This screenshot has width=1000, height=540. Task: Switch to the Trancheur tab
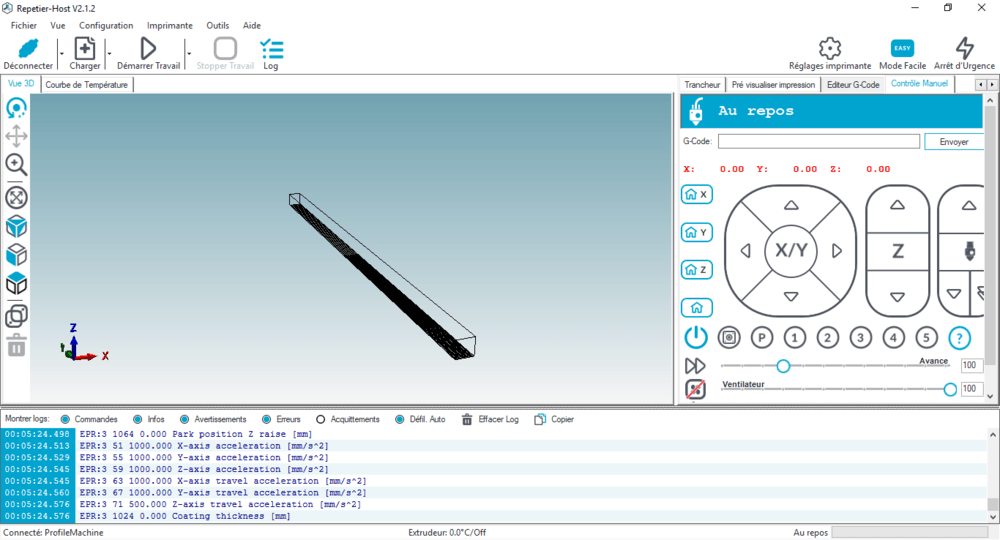tap(702, 85)
